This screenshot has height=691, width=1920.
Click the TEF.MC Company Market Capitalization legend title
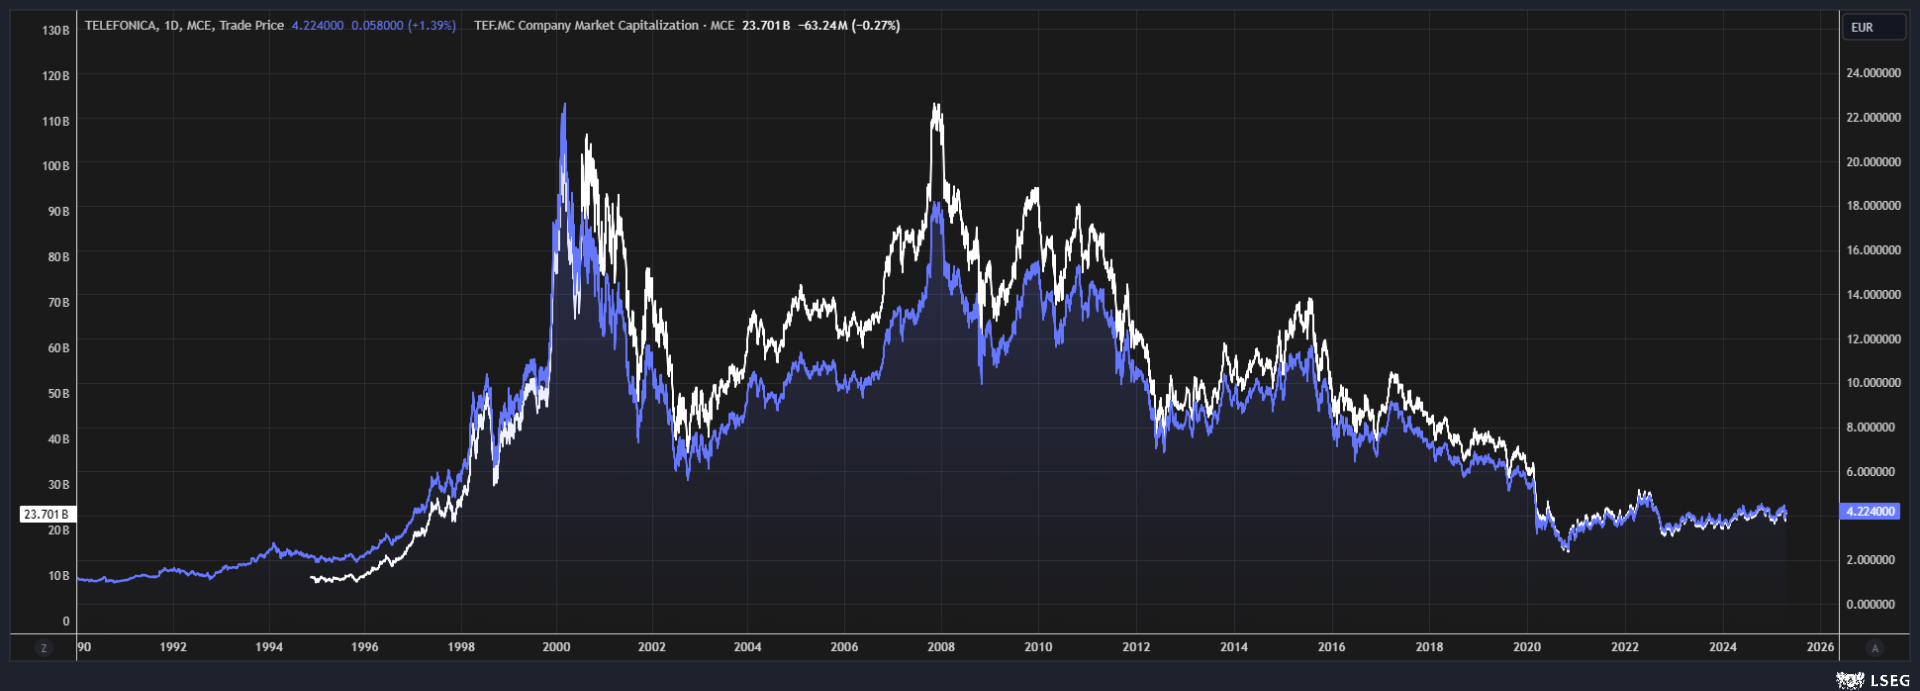point(604,26)
